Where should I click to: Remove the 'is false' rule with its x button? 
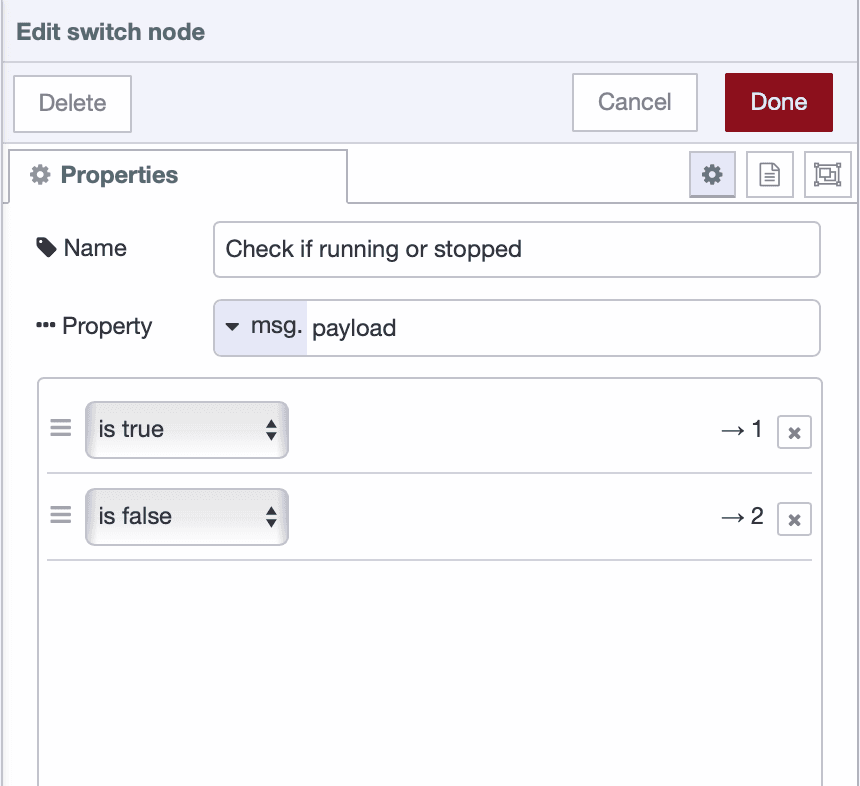click(794, 519)
